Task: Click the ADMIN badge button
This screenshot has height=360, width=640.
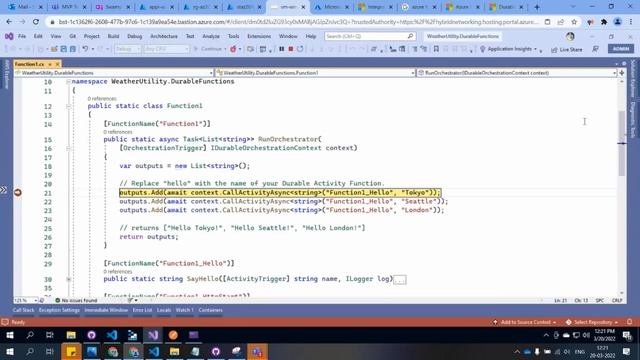Action: coord(621,49)
